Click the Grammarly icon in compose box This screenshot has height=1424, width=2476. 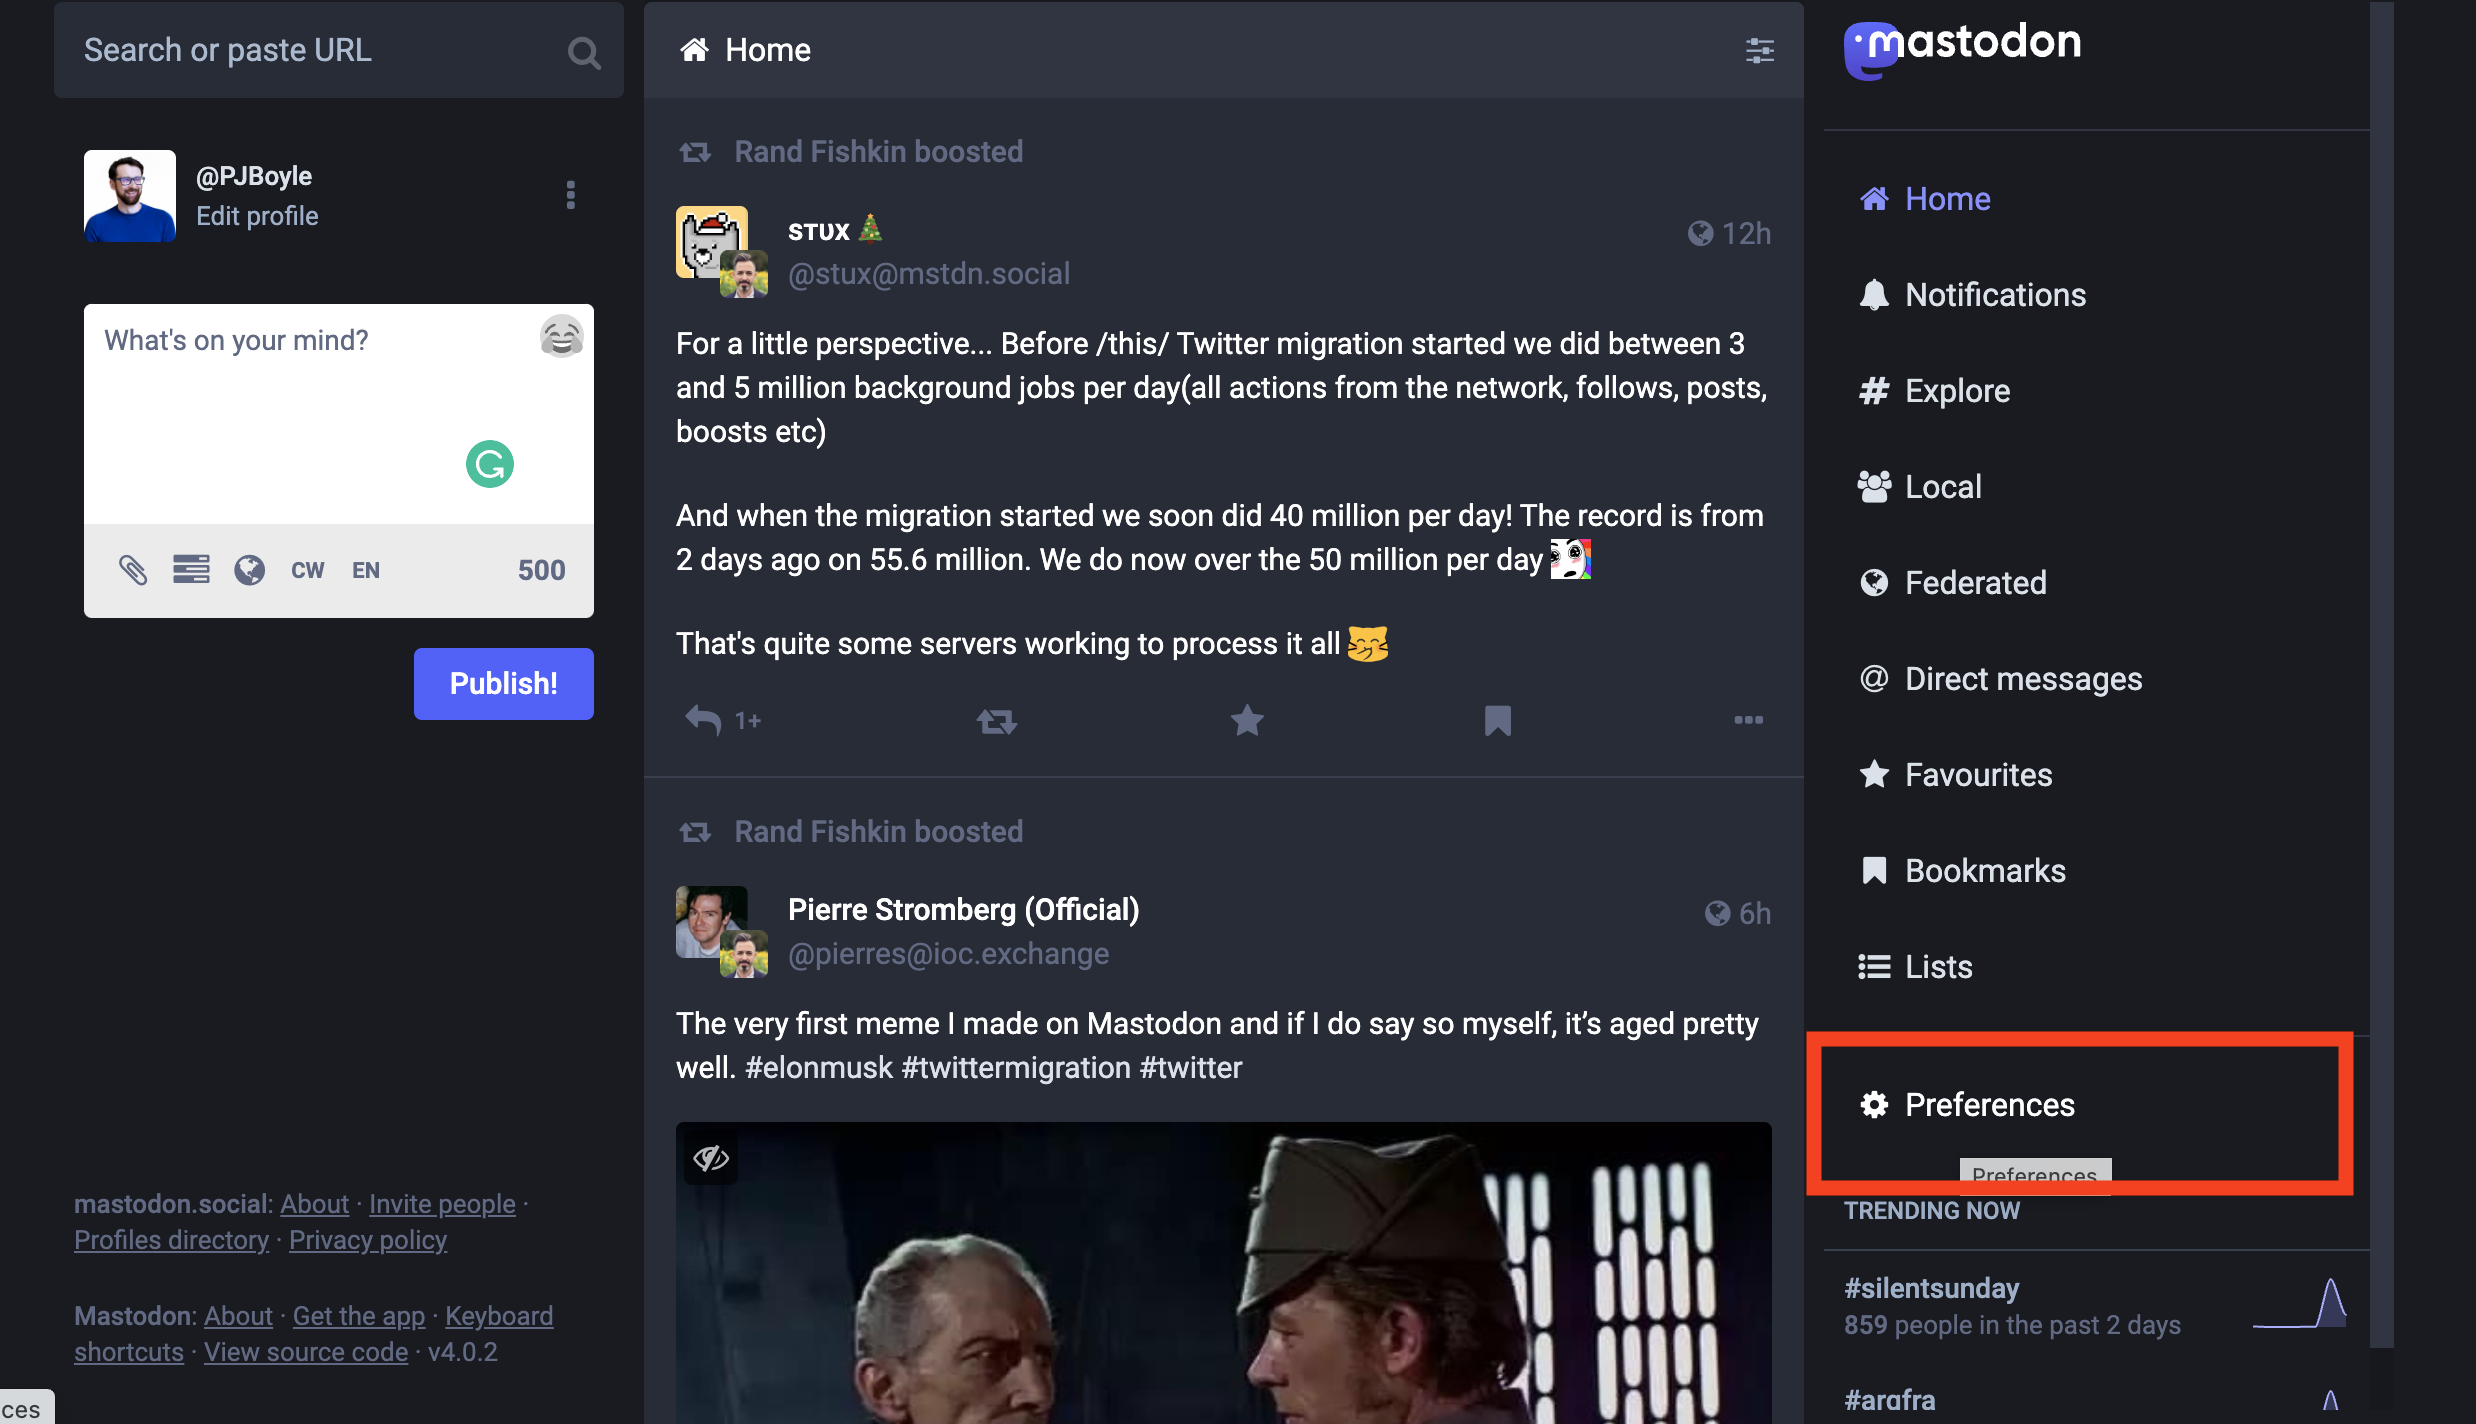[x=490, y=464]
